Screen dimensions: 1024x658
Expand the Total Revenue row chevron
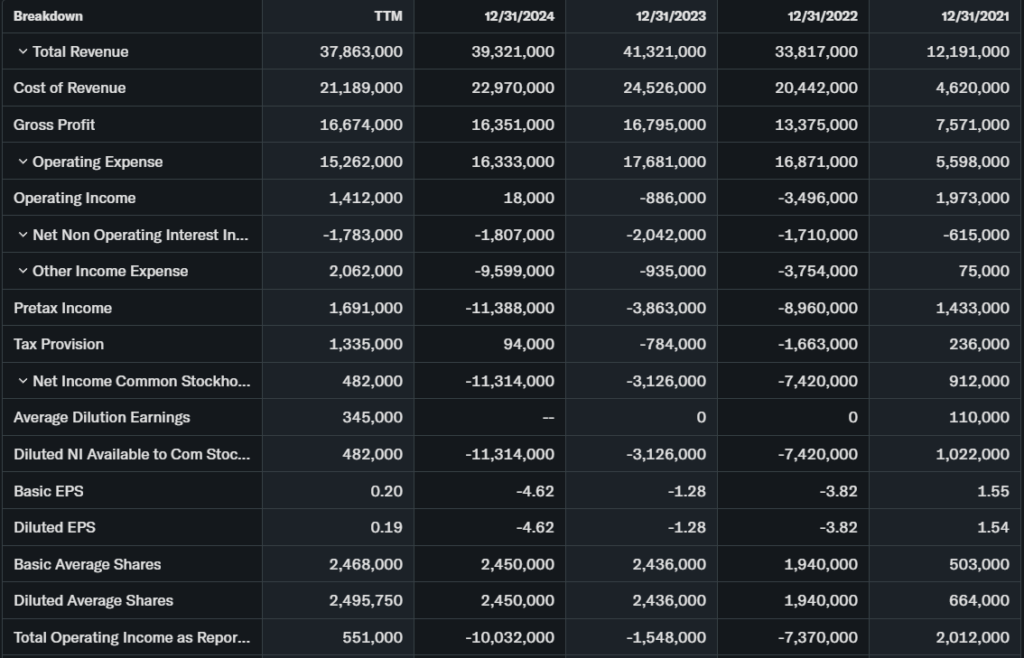point(23,52)
